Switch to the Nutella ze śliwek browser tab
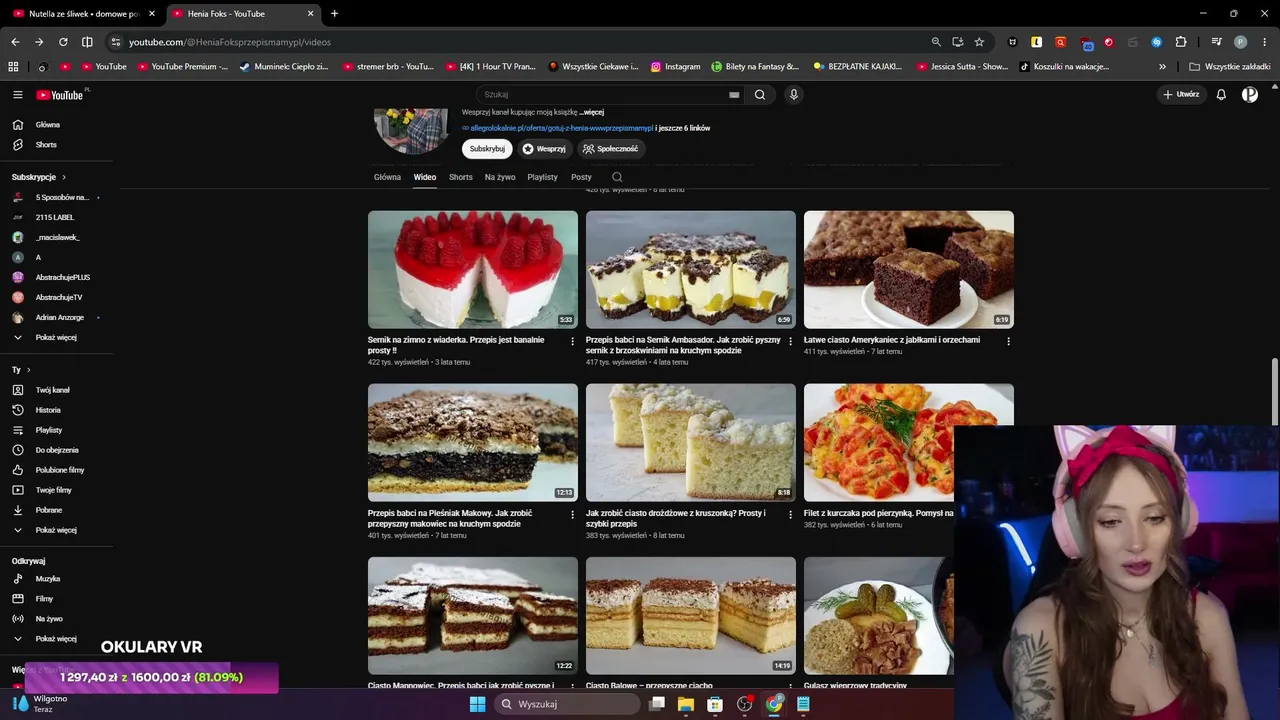Screen dimensions: 1280x720 pyautogui.click(x=84, y=14)
